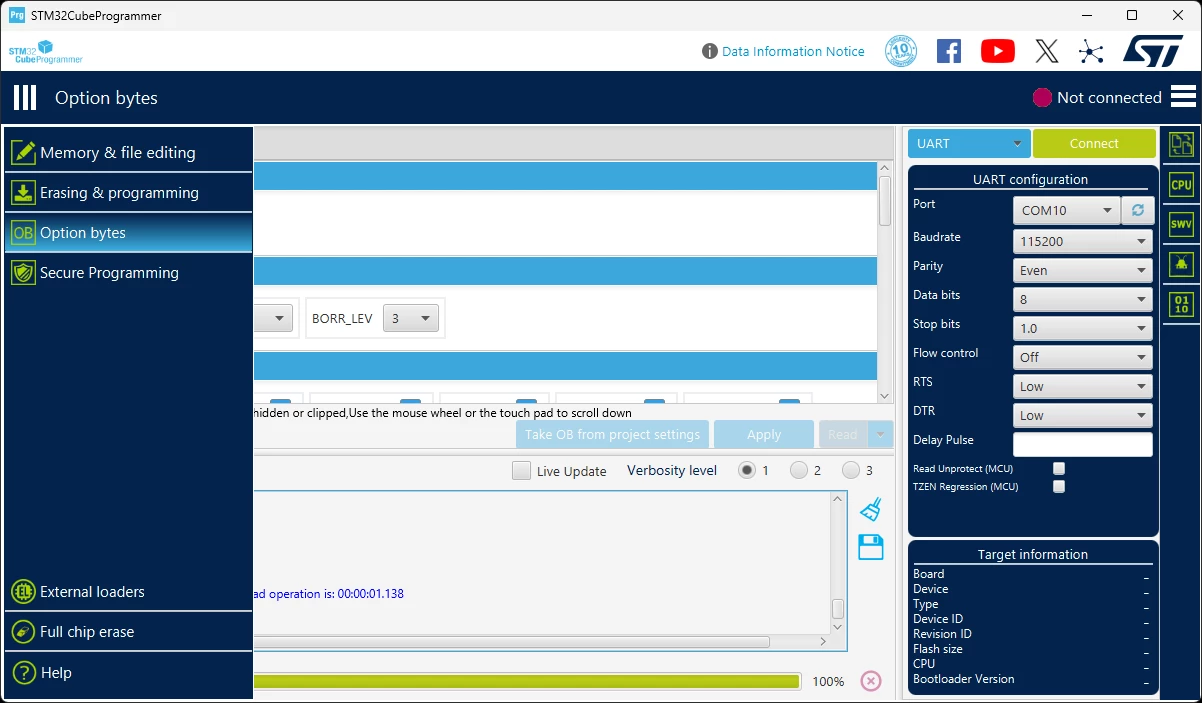This screenshot has width=1202, height=703.
Task: Clear the log with broom icon
Action: click(871, 509)
